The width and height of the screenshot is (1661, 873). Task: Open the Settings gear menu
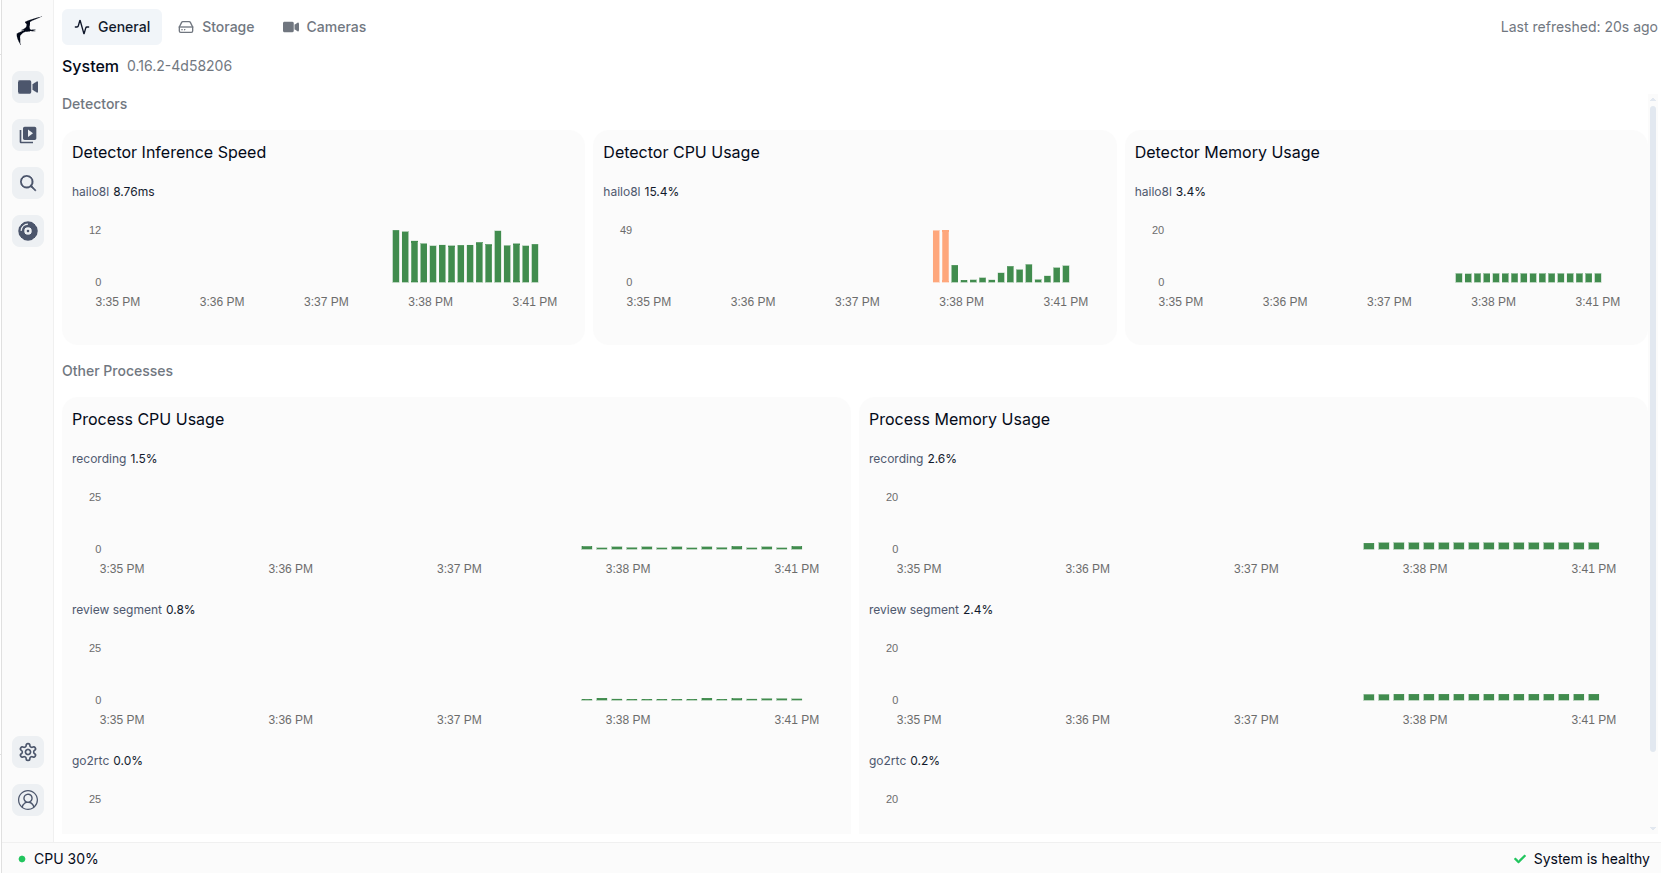point(28,752)
